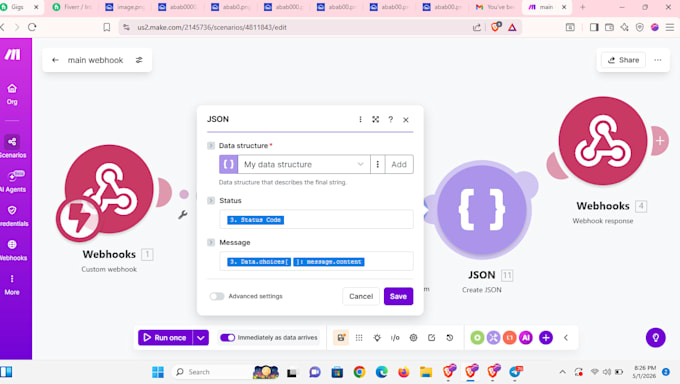680x384 pixels.
Task: Open the more options ellipsis beside Share
Action: (658, 60)
